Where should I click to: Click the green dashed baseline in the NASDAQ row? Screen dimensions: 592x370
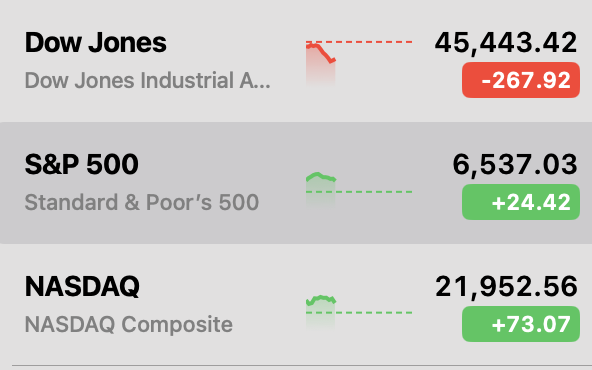click(359, 313)
